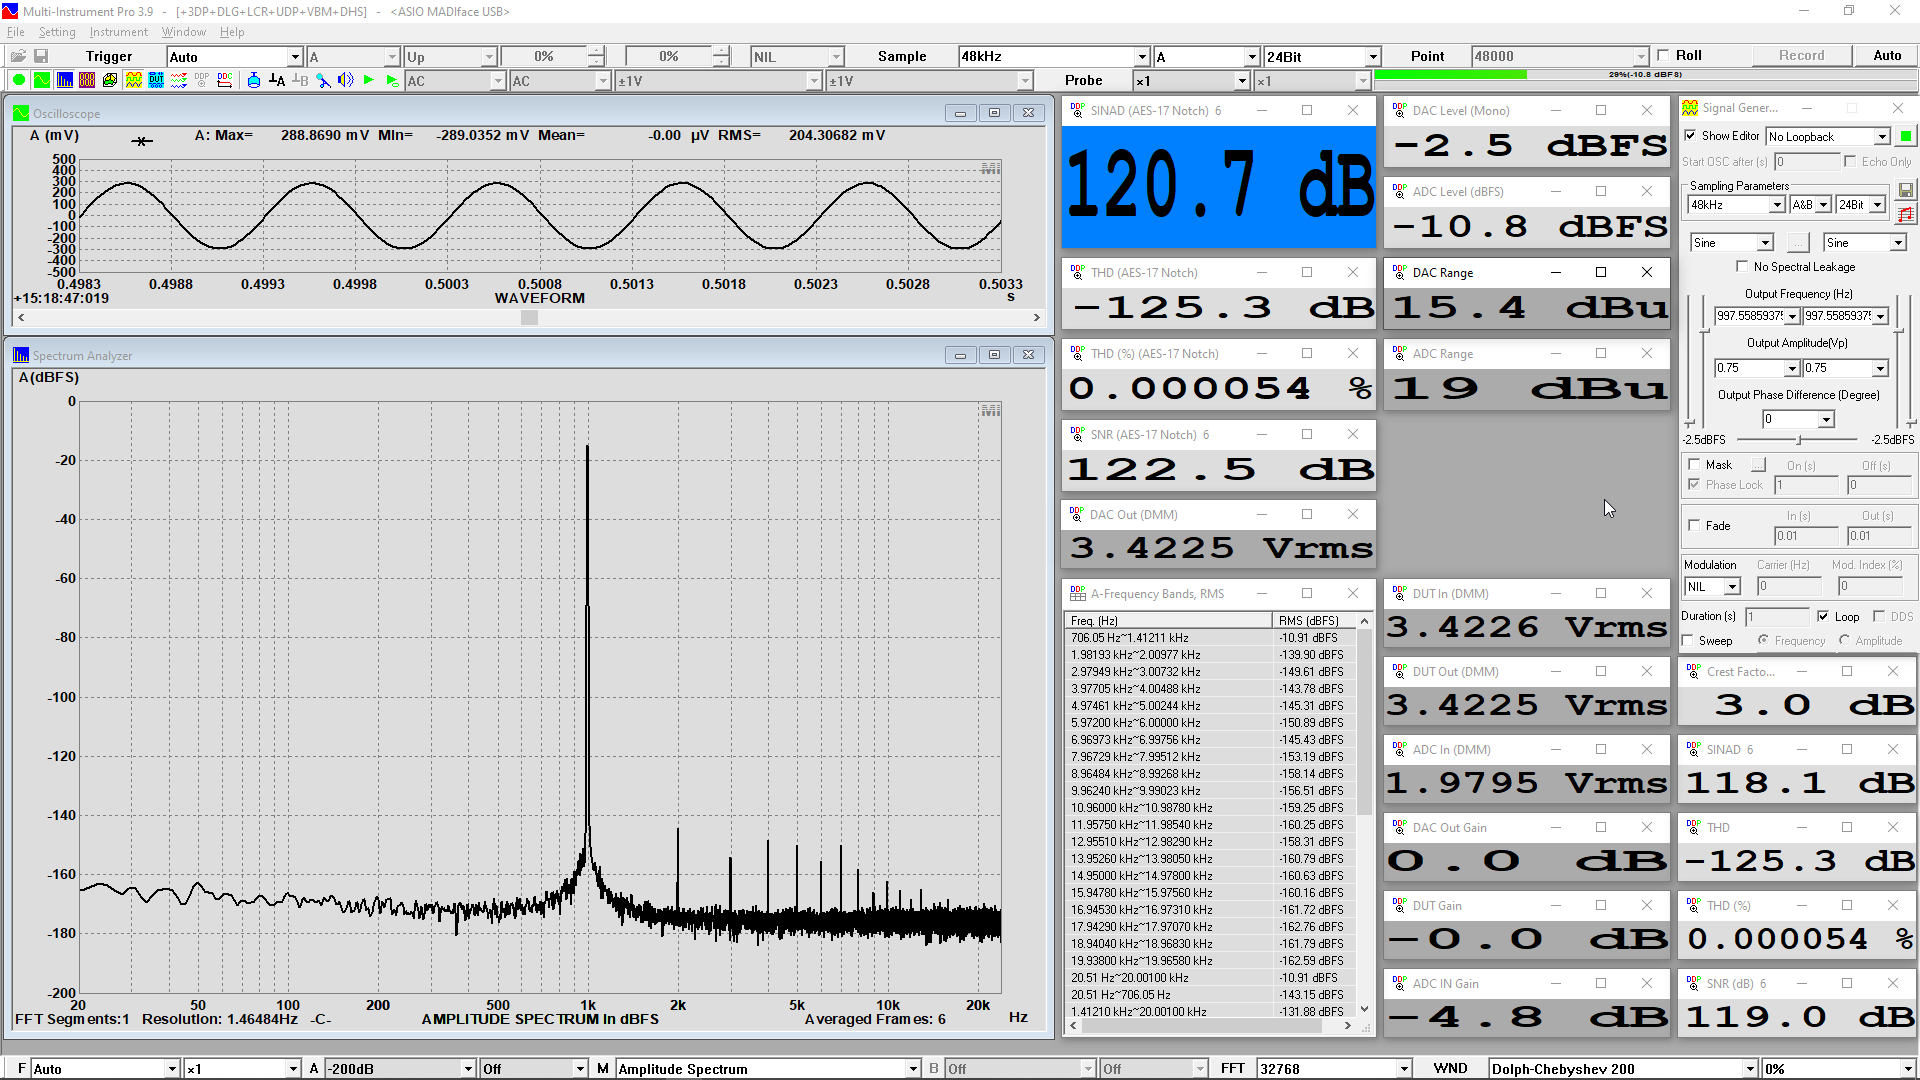Toggle the Loop checkbox
Image resolution: width=1920 pixels, height=1080 pixels.
[1823, 616]
